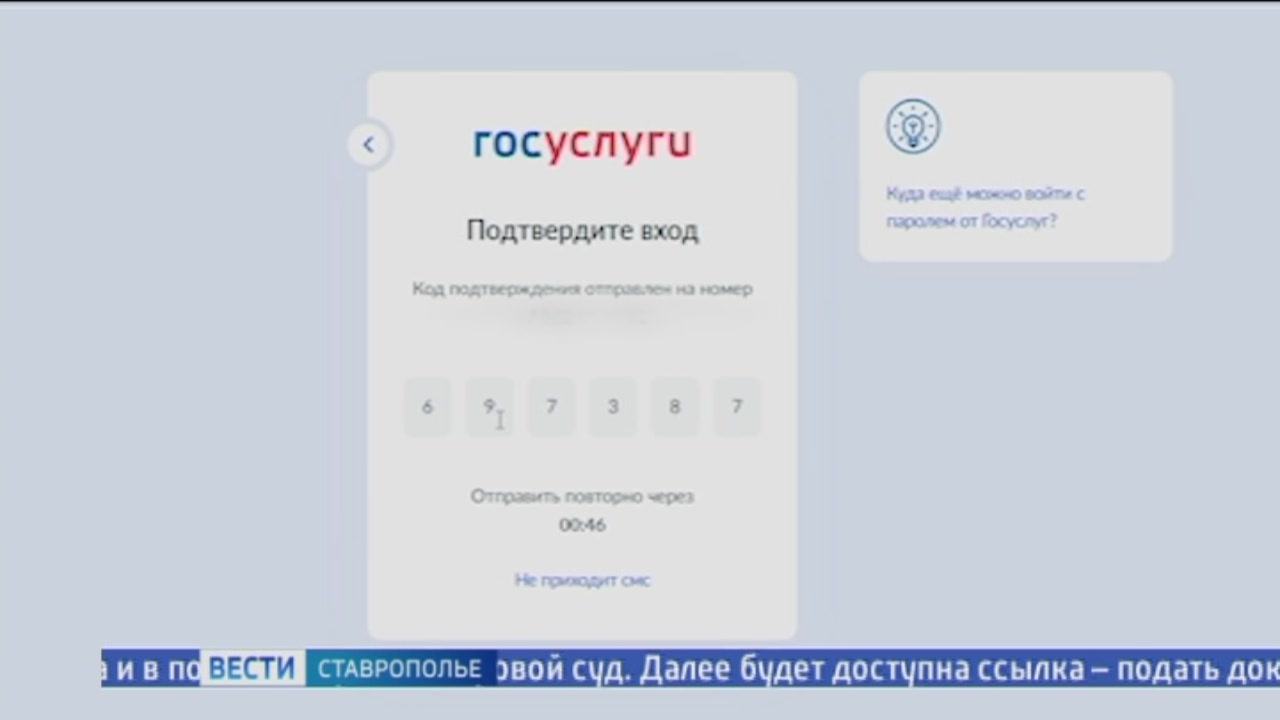Go back using the left chevron button
Image resolution: width=1280 pixels, height=720 pixels.
pos(368,145)
